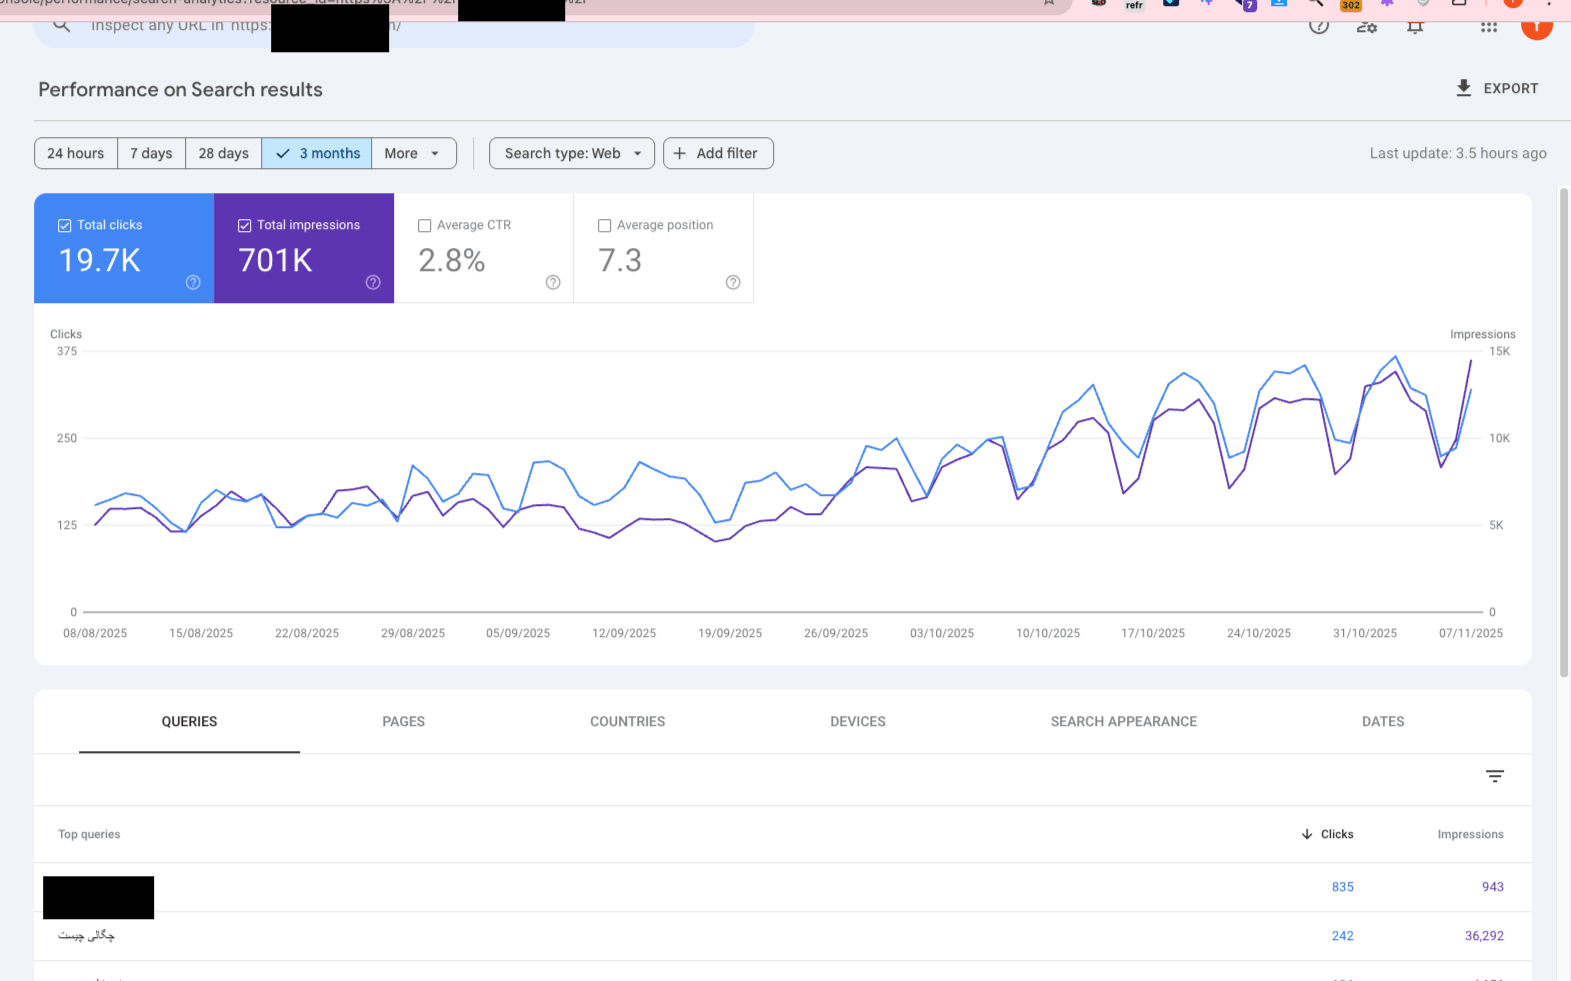
Task: Switch to the Devices tab
Action: point(858,721)
